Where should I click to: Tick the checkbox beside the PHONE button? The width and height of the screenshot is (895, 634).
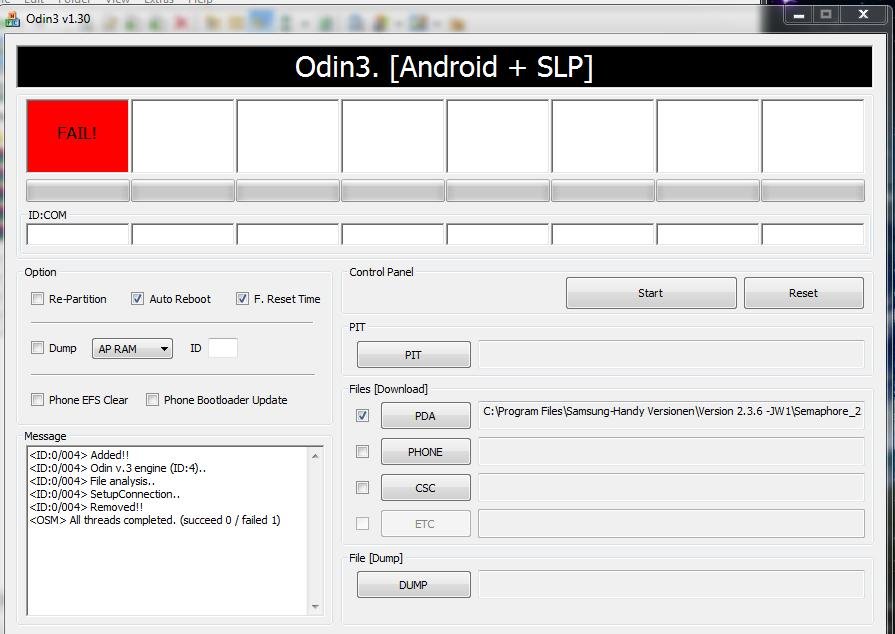(362, 451)
